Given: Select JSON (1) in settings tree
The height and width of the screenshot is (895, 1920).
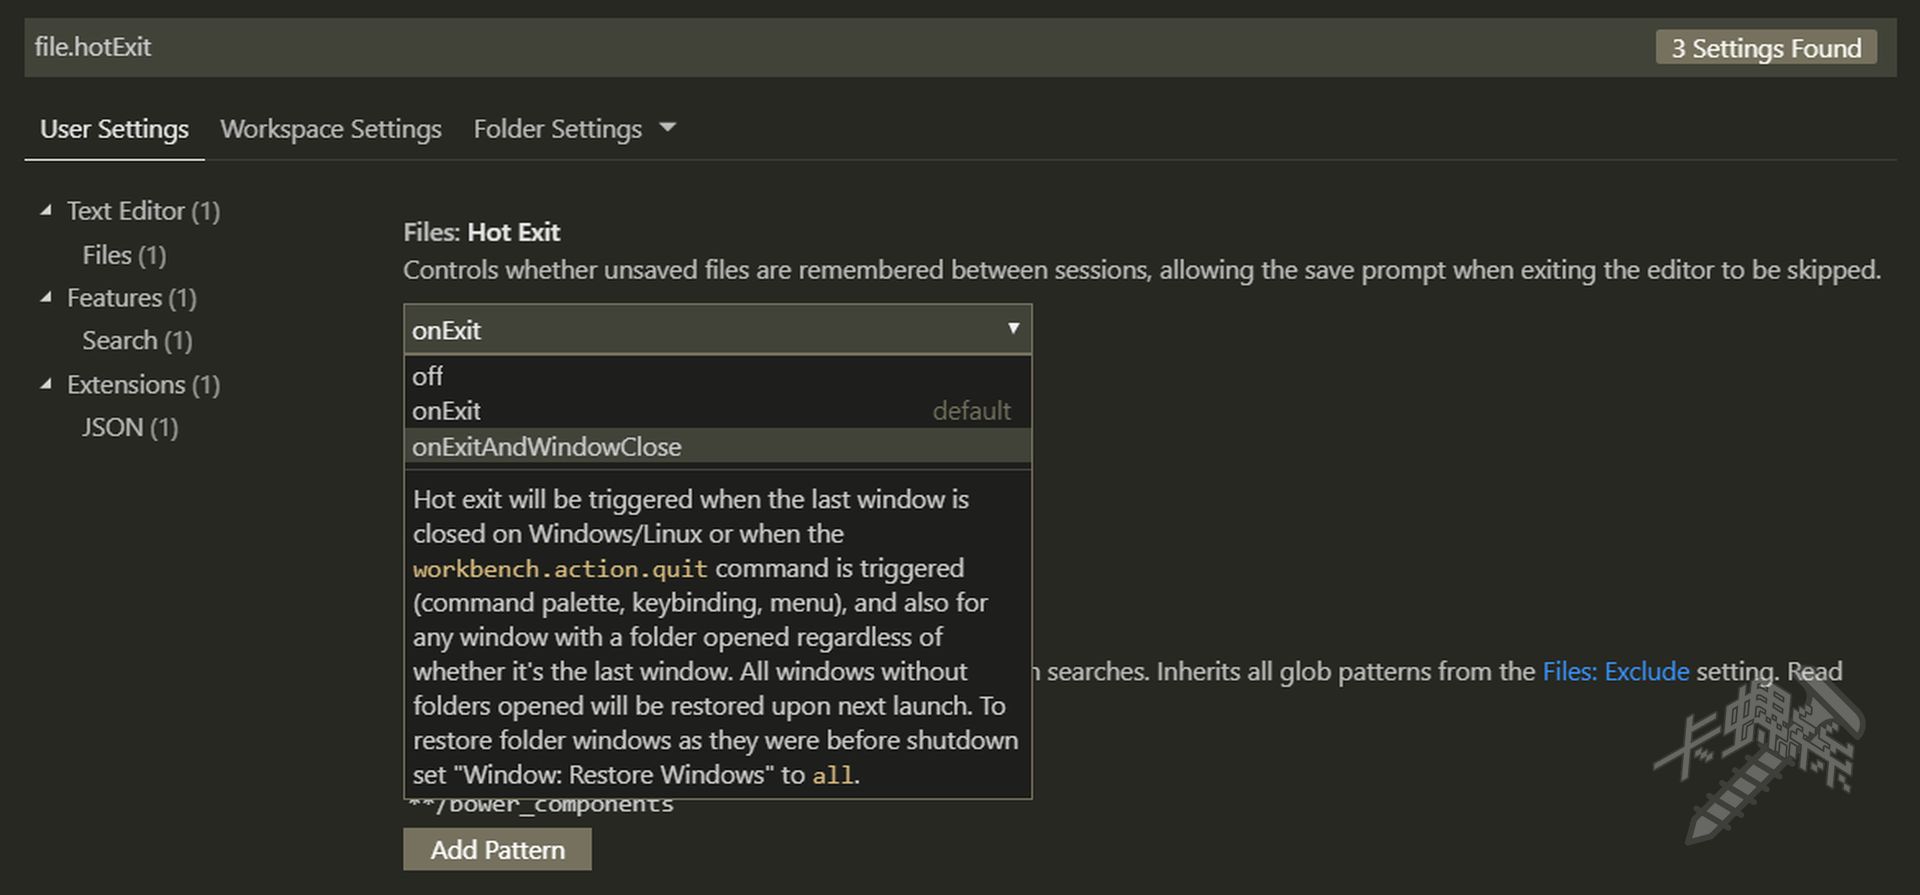Looking at the screenshot, I should [x=130, y=428].
